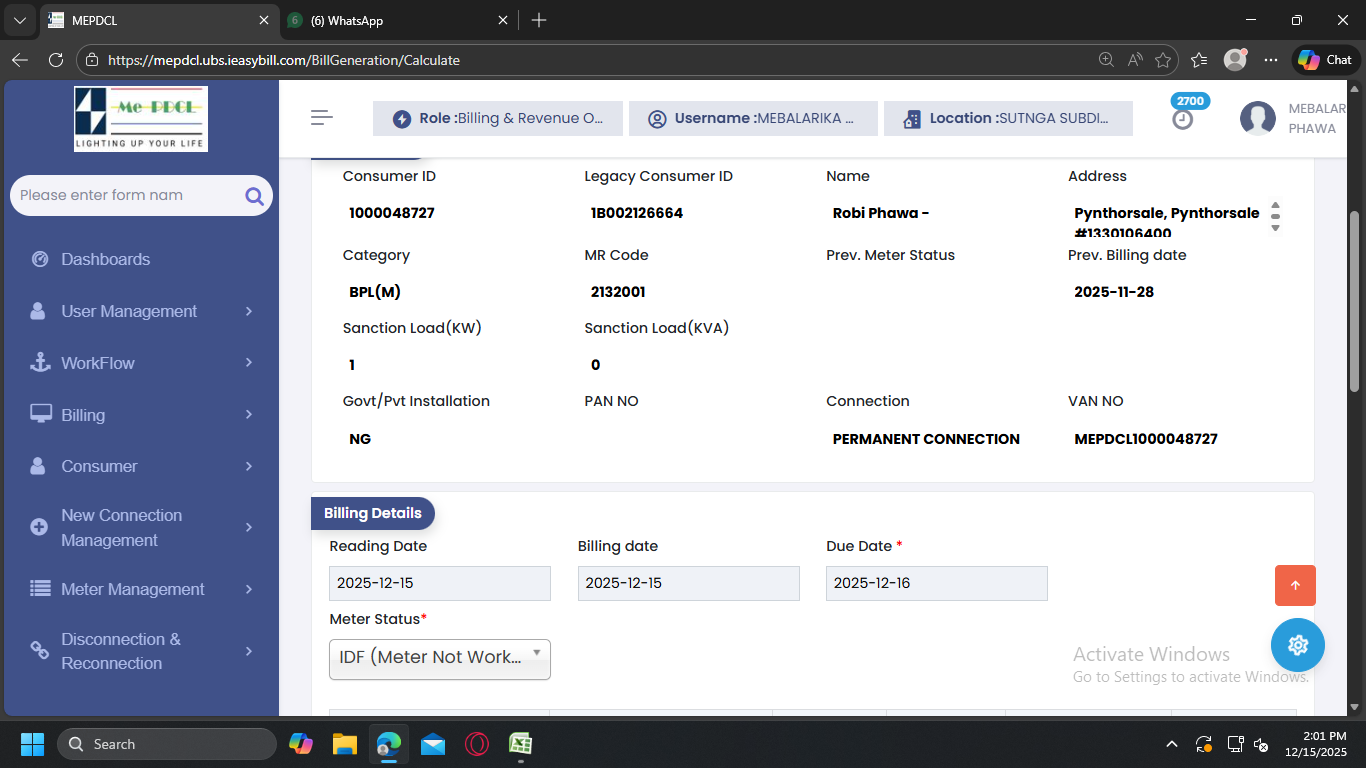Click the Due Date input field
The width and height of the screenshot is (1366, 768).
(936, 583)
